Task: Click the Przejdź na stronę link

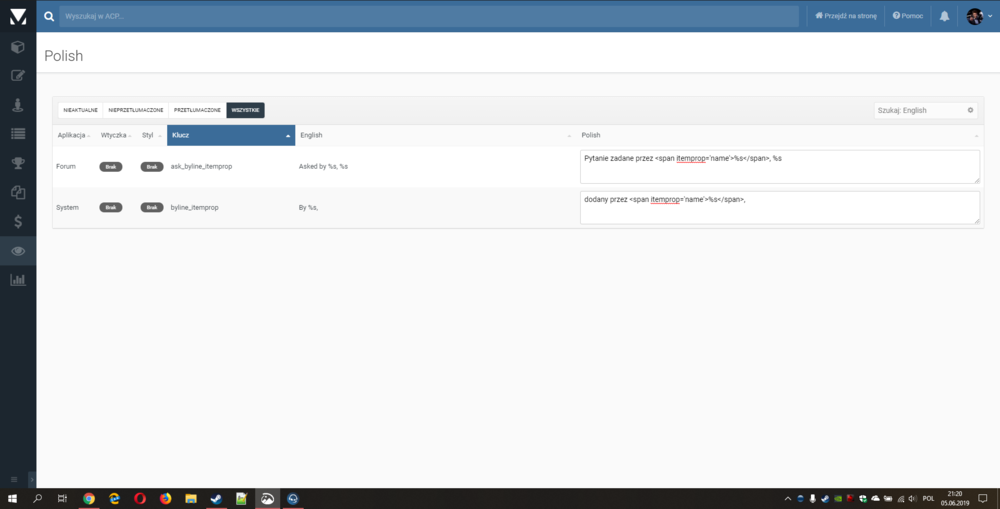Action: [846, 16]
